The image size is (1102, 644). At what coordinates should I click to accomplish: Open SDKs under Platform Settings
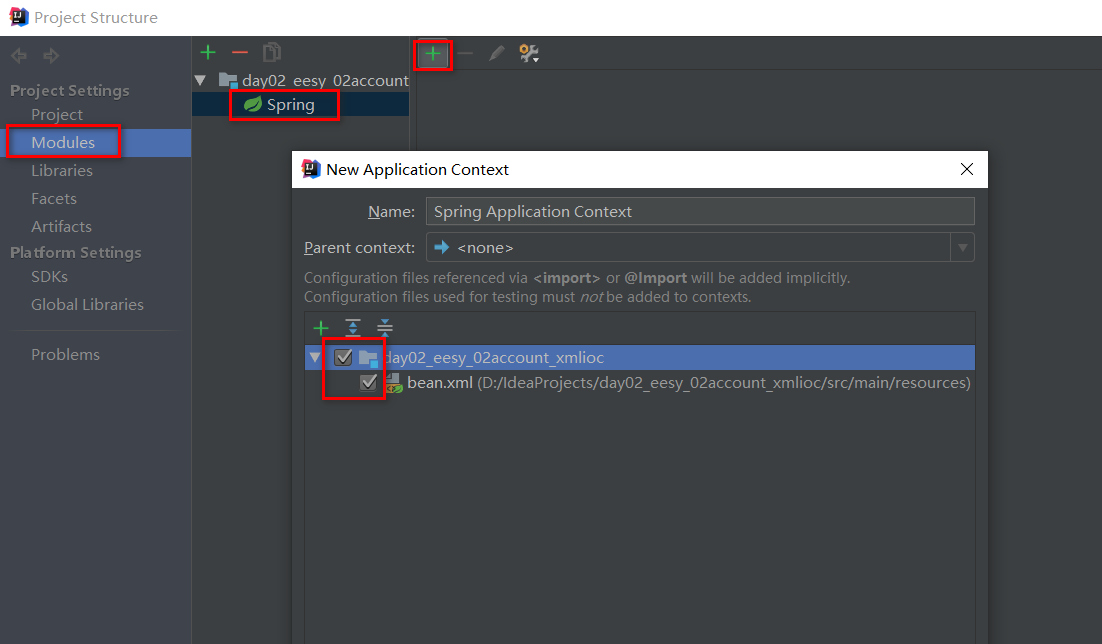click(x=49, y=277)
